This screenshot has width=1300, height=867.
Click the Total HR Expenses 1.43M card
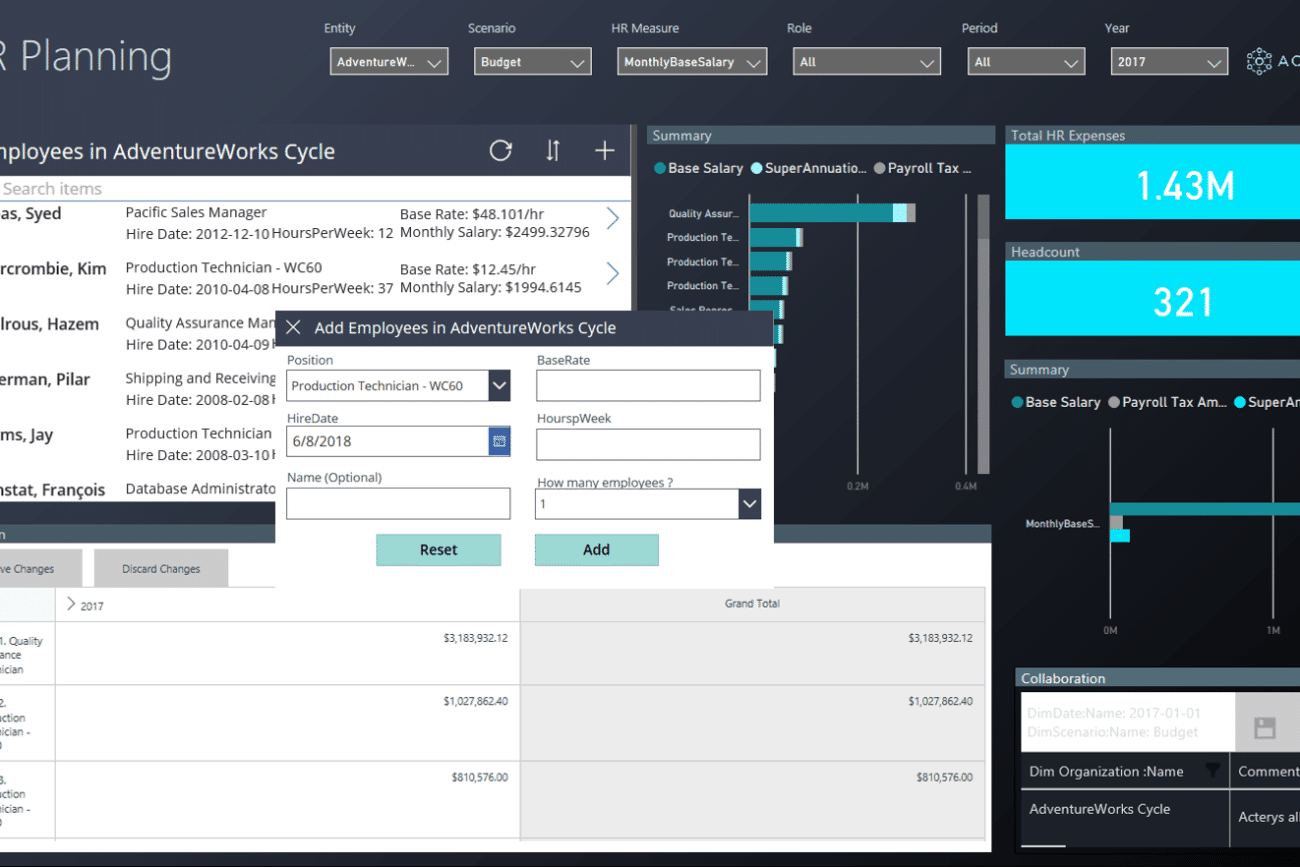(x=1152, y=183)
